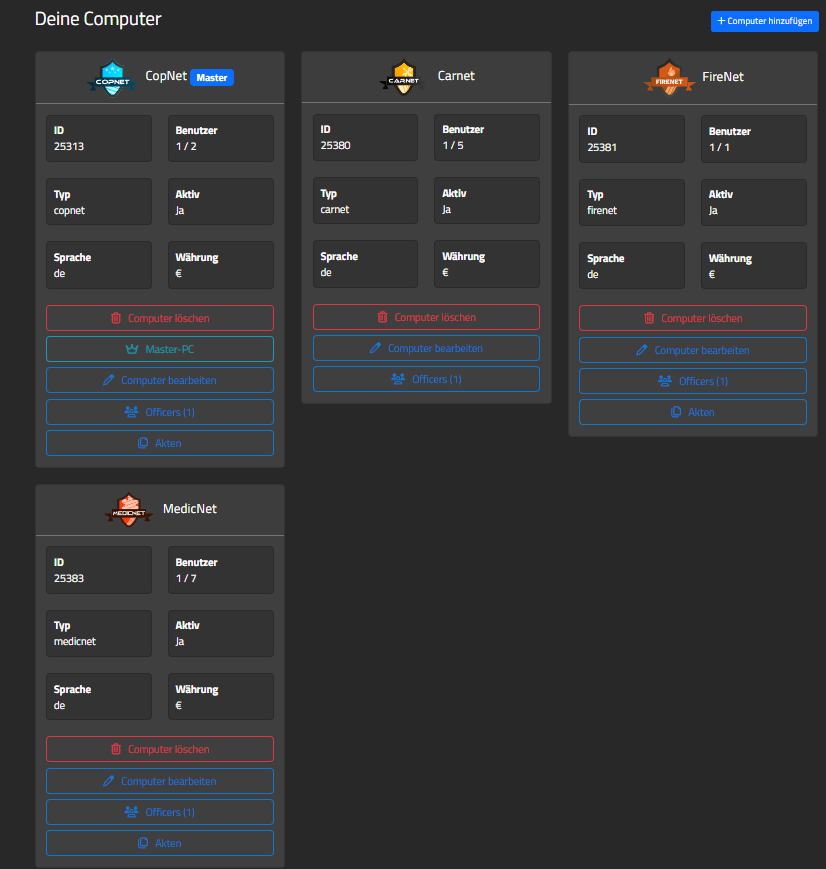Click the pencil icon in FireNet card
The height and width of the screenshot is (869, 826).
tap(642, 350)
